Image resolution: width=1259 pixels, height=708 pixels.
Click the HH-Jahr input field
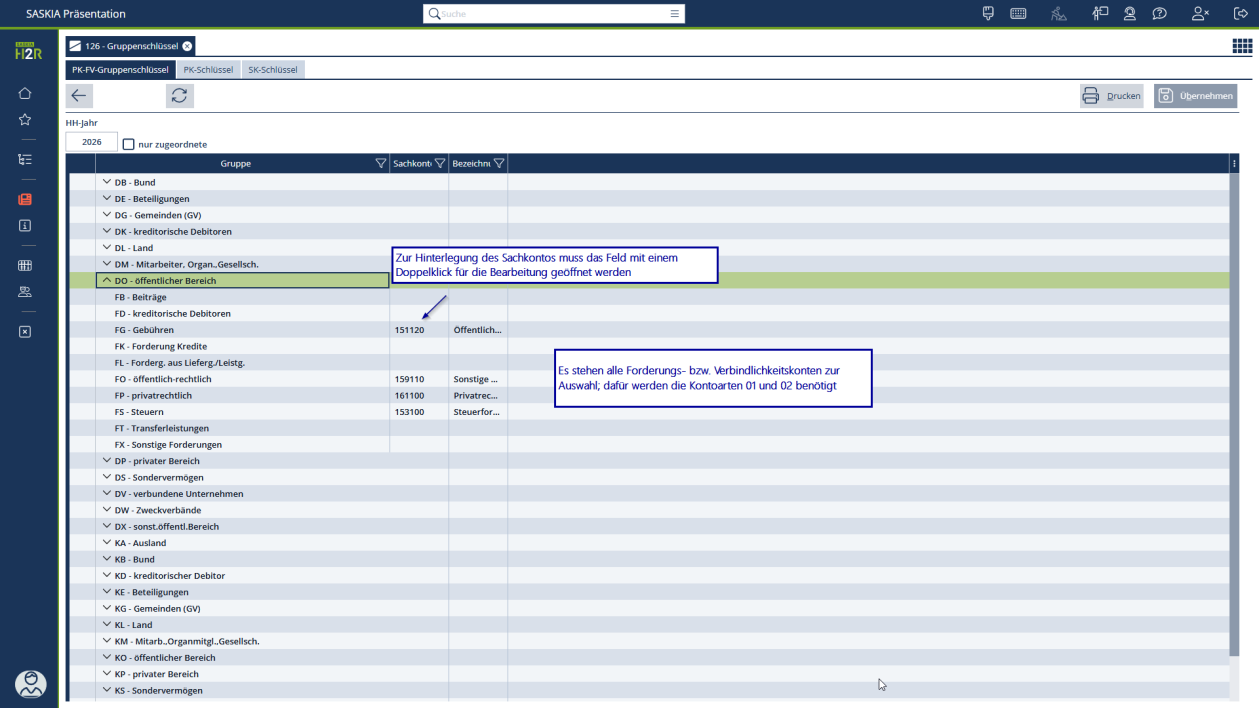coord(92,143)
